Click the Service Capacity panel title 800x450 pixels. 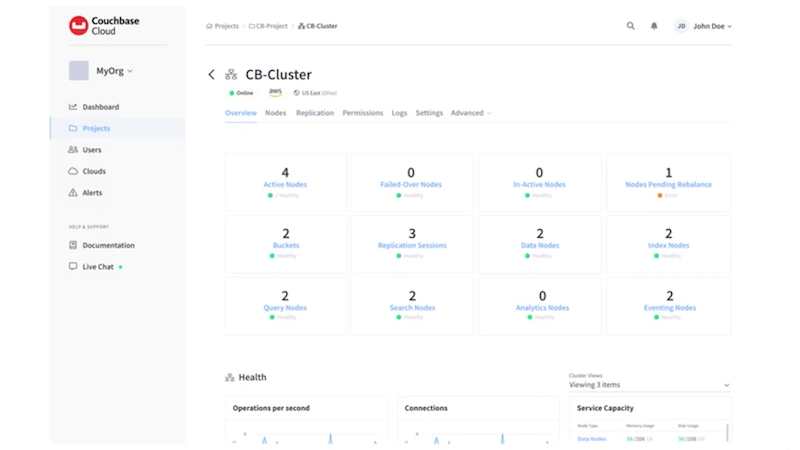click(605, 408)
